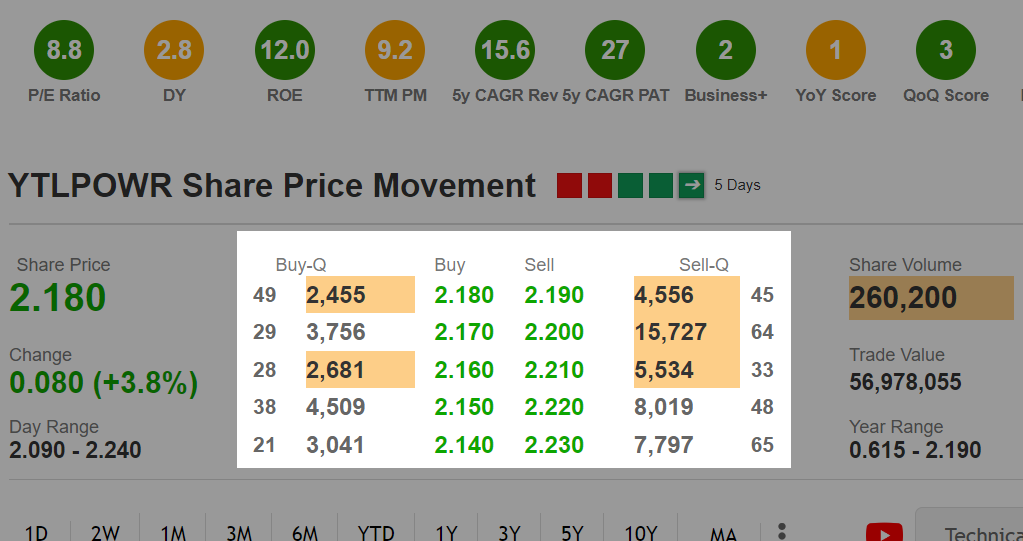Click Buy-Q quantity 3,041

(335, 445)
